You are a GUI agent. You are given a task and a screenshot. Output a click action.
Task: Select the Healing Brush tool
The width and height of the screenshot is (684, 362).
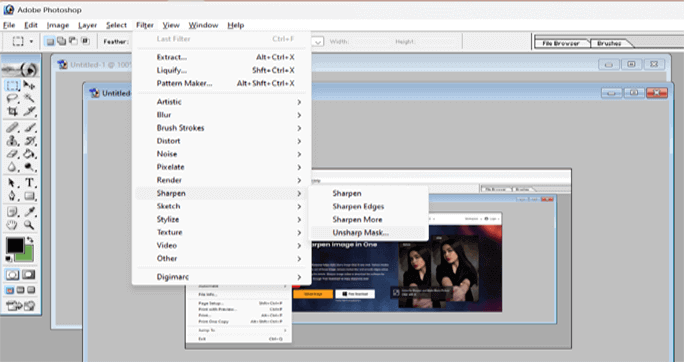(x=13, y=128)
